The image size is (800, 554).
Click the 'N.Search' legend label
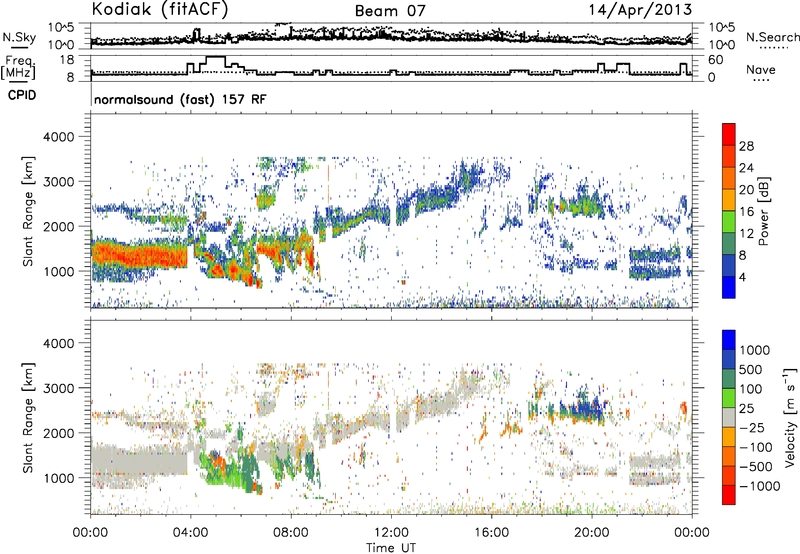coord(772,37)
